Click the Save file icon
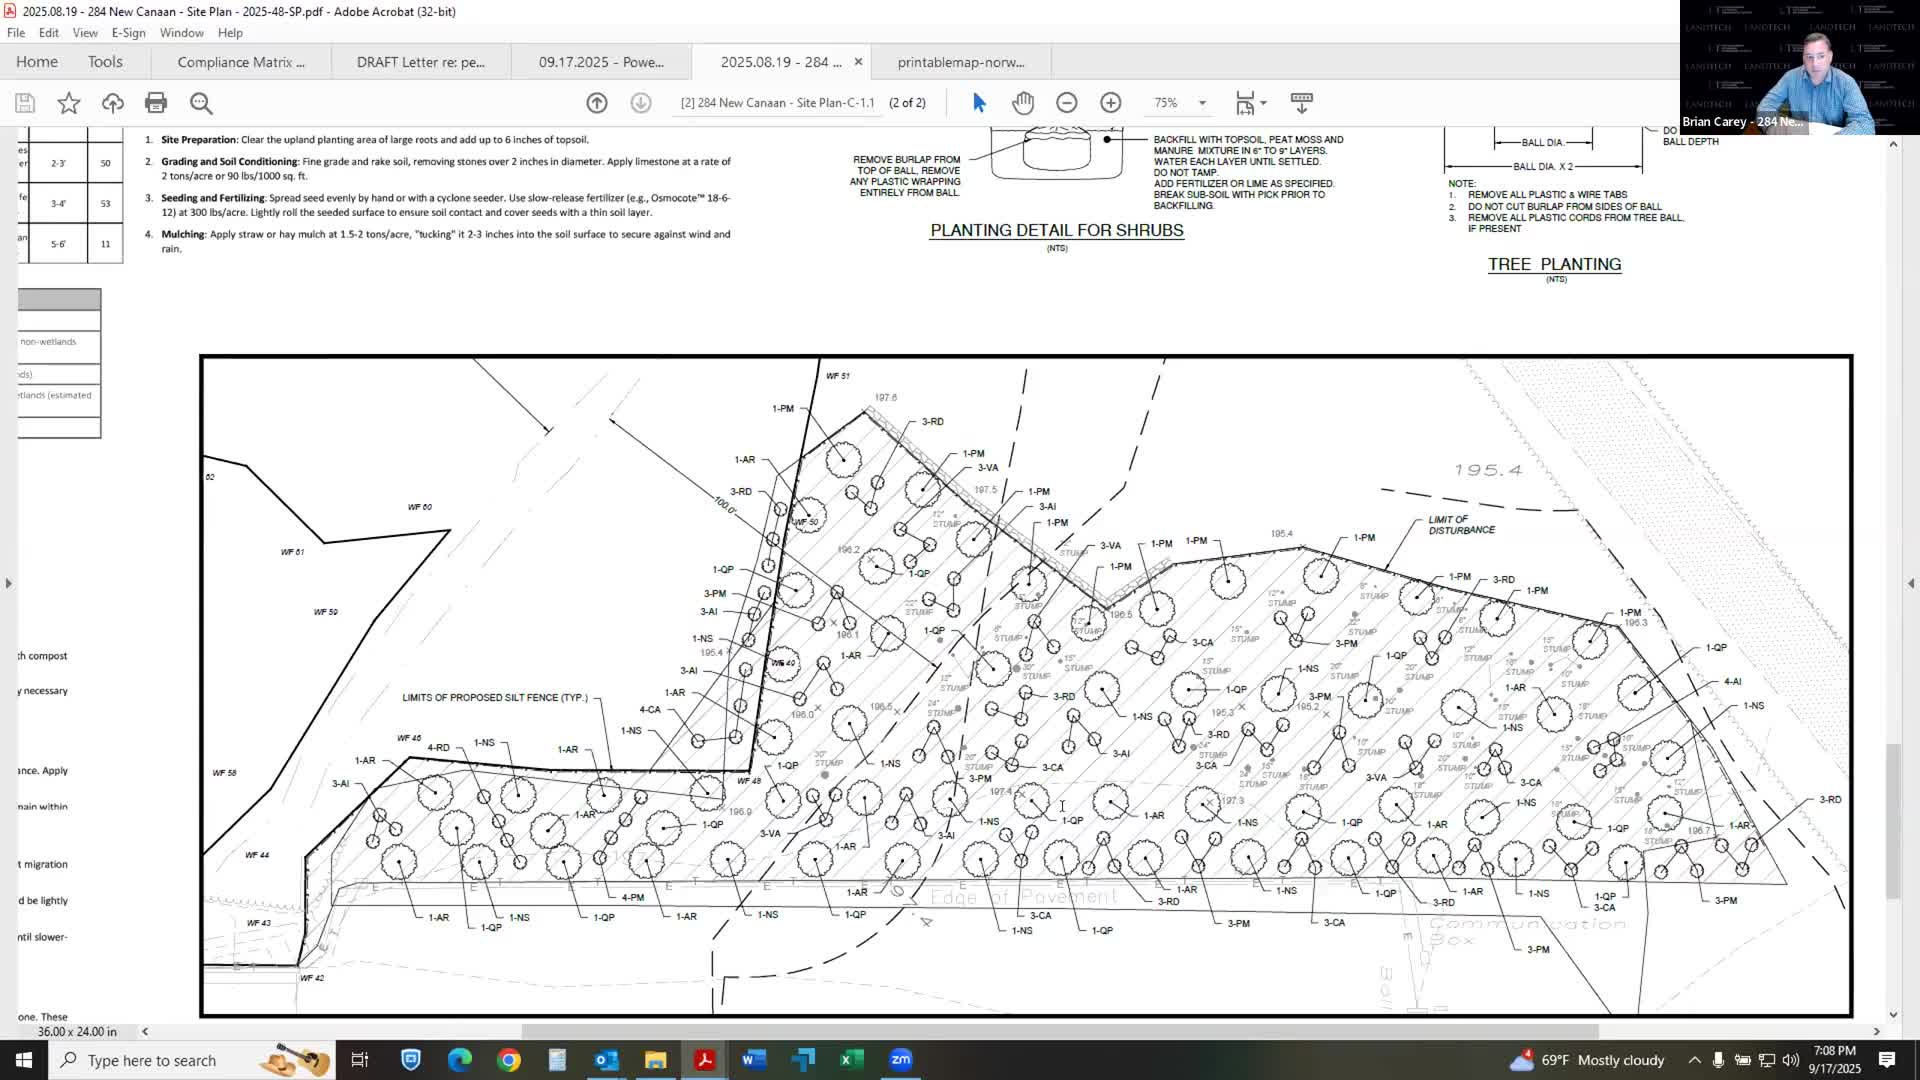The width and height of the screenshot is (1920, 1080). [x=25, y=103]
